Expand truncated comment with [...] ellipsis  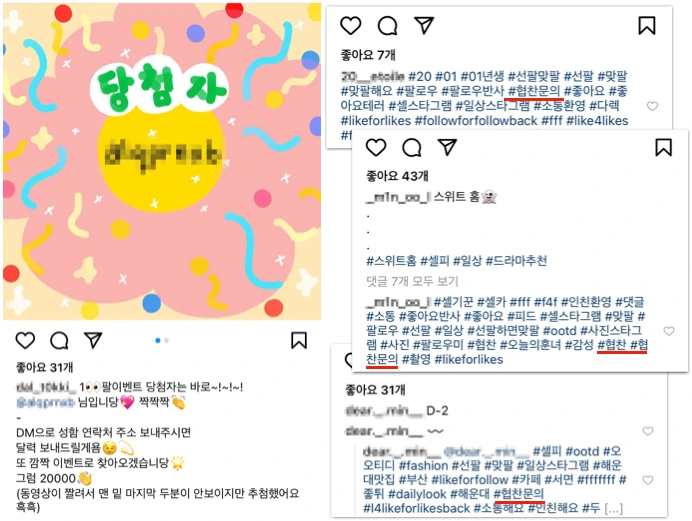[613, 509]
